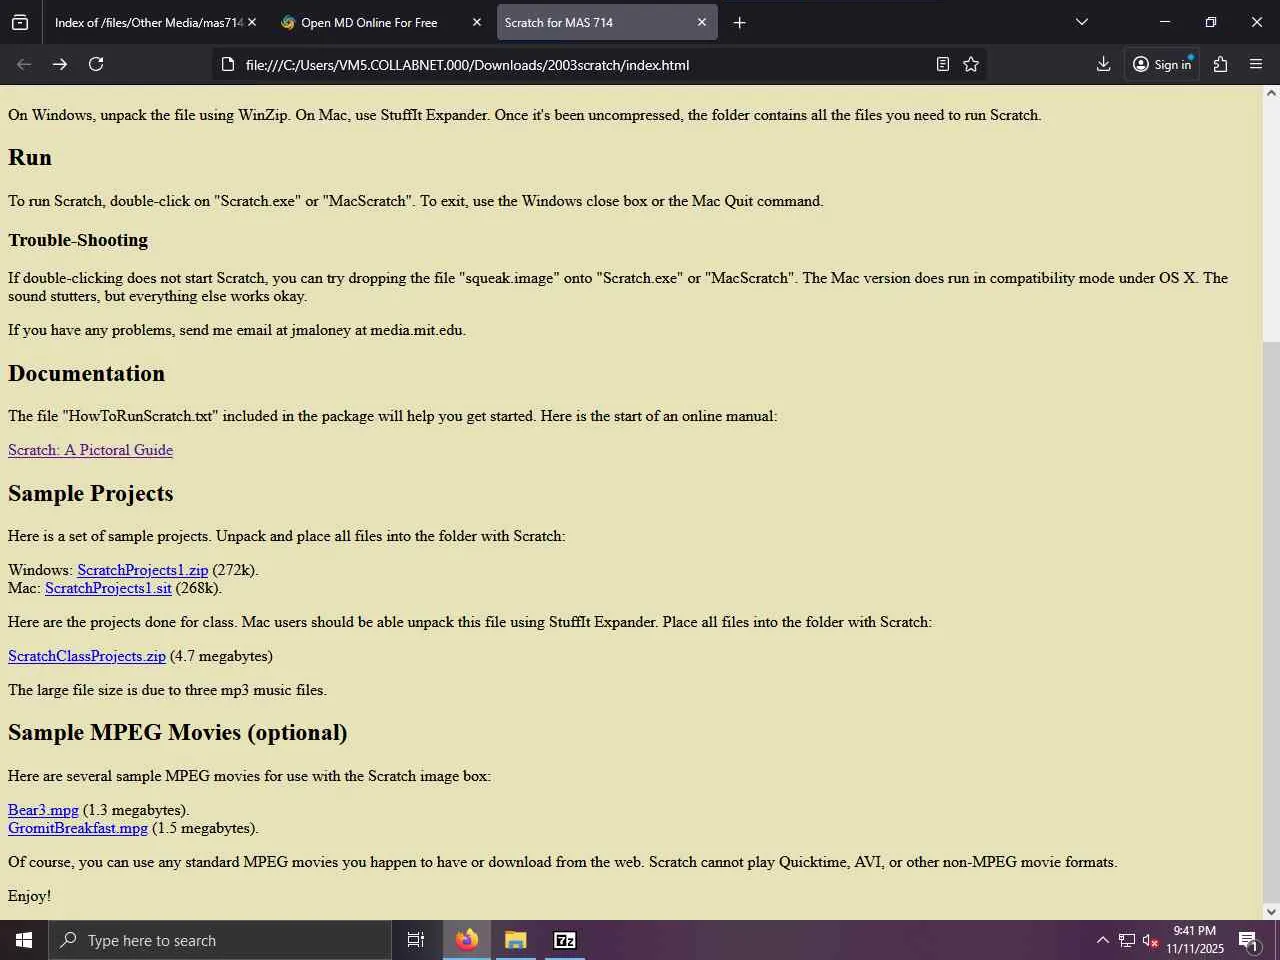This screenshot has width=1280, height=960.
Task: Download ScratchClassProjects.zip
Action: point(87,656)
